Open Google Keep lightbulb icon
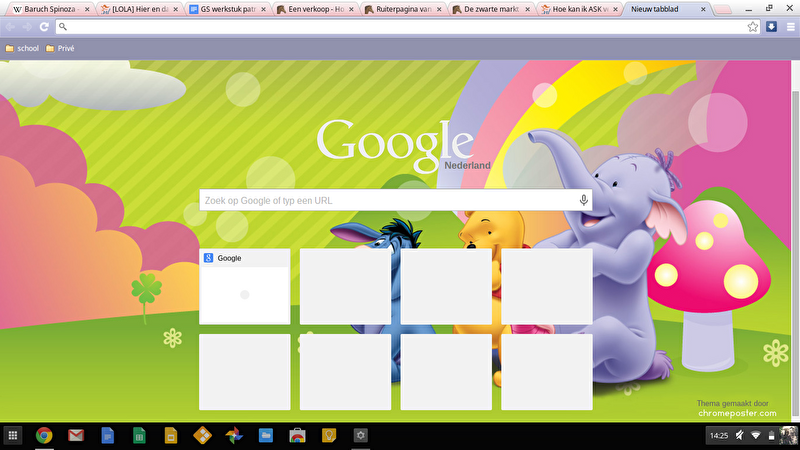Screen dimensions: 800x450 click(x=329, y=435)
